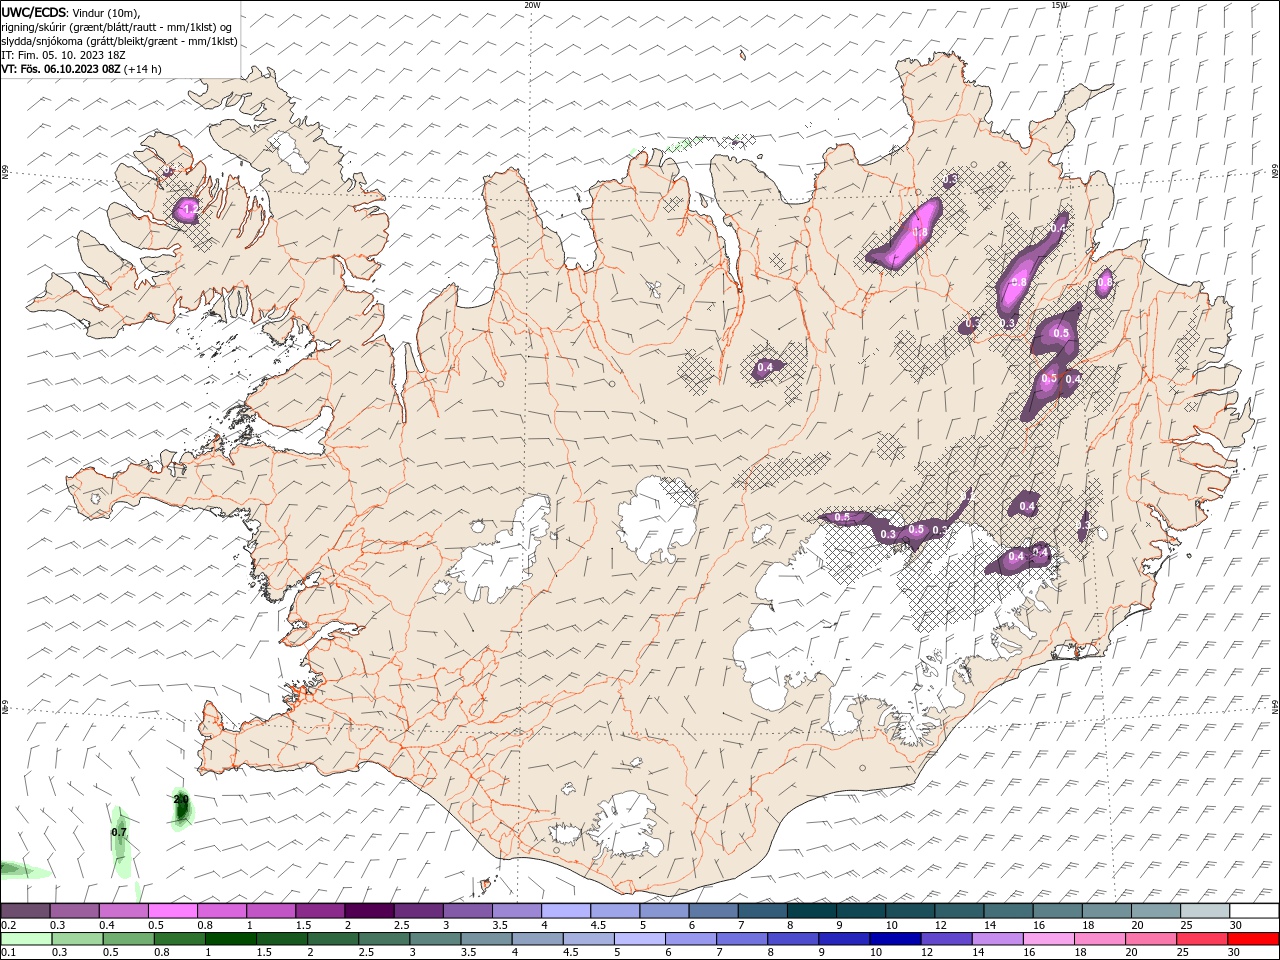Click the dark mauve swatch starting the upper legend
The image size is (1280, 960).
26,911
